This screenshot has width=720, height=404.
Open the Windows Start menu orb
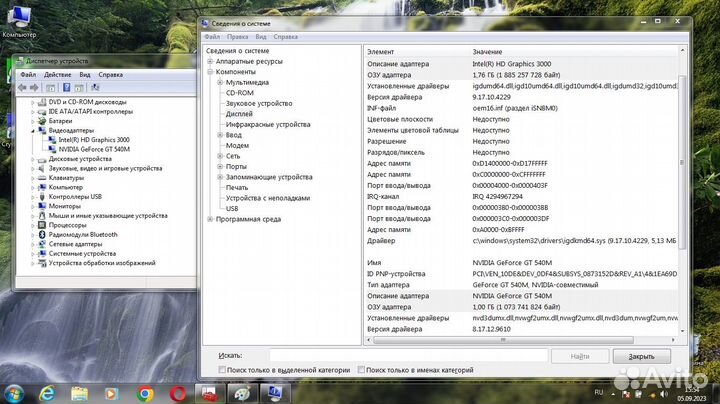point(13,394)
